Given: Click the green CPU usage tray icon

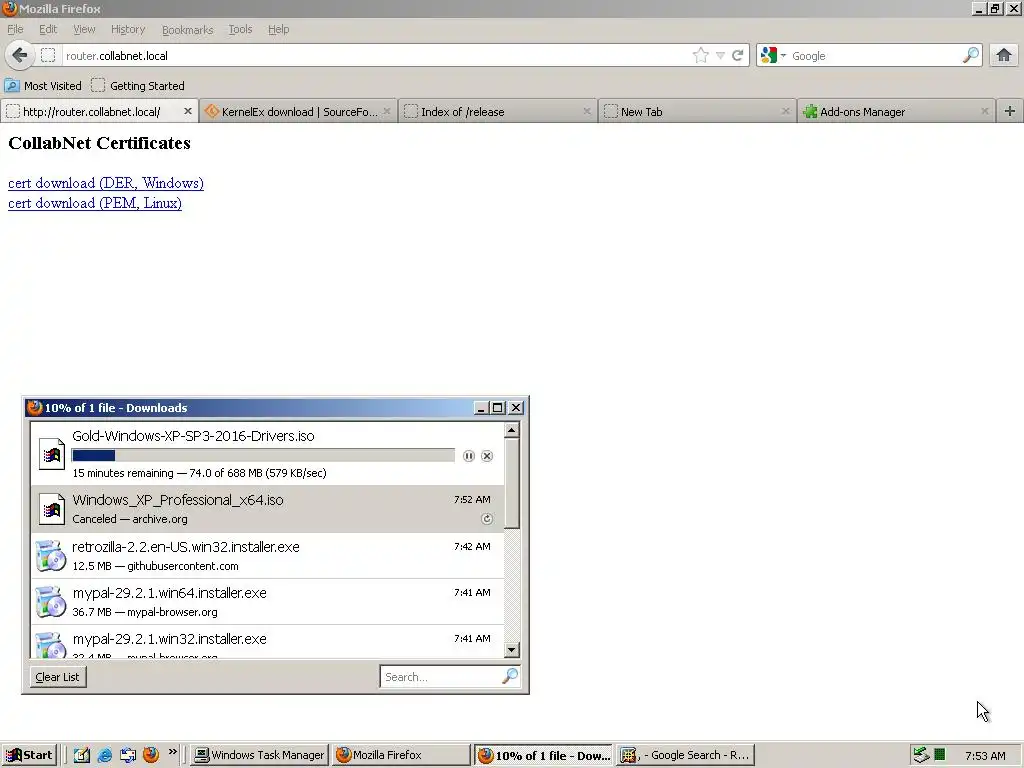Looking at the screenshot, I should [939, 755].
